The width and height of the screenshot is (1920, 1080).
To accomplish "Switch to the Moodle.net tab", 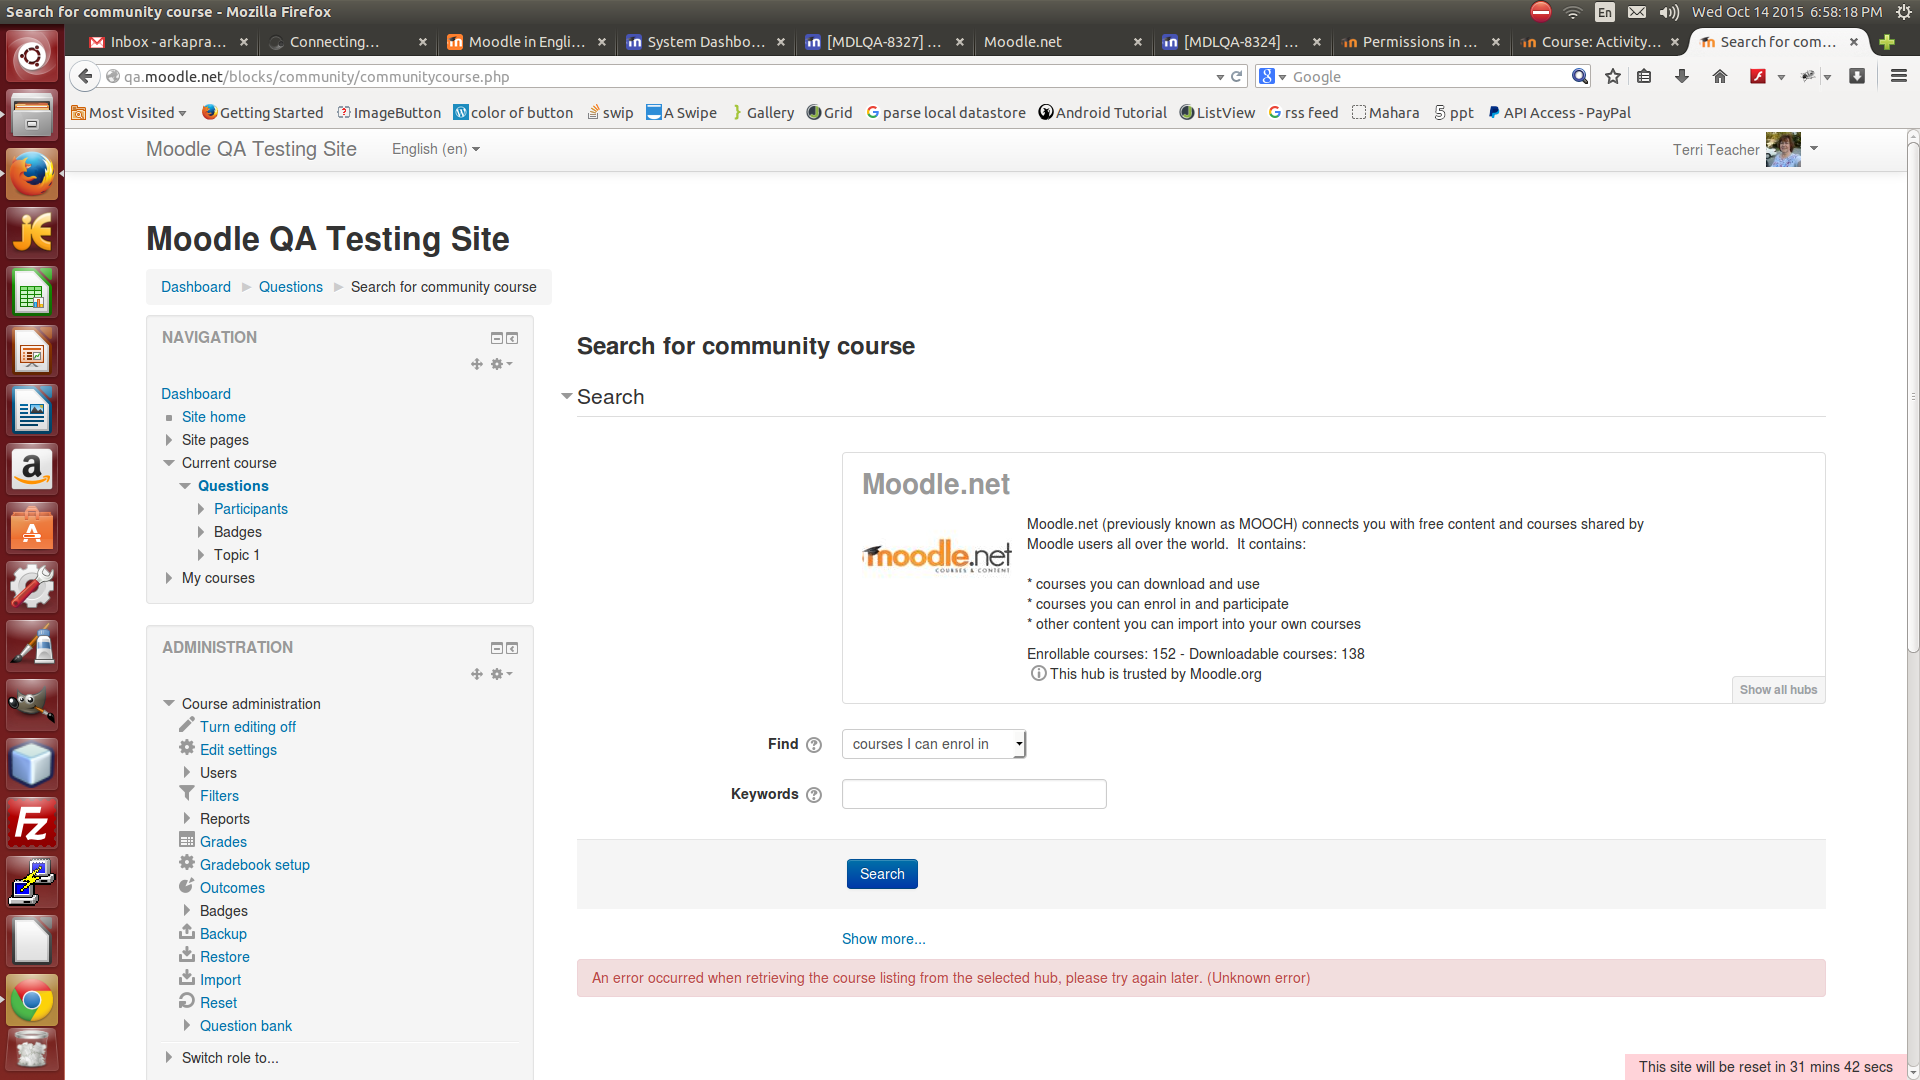I will tap(1060, 42).
